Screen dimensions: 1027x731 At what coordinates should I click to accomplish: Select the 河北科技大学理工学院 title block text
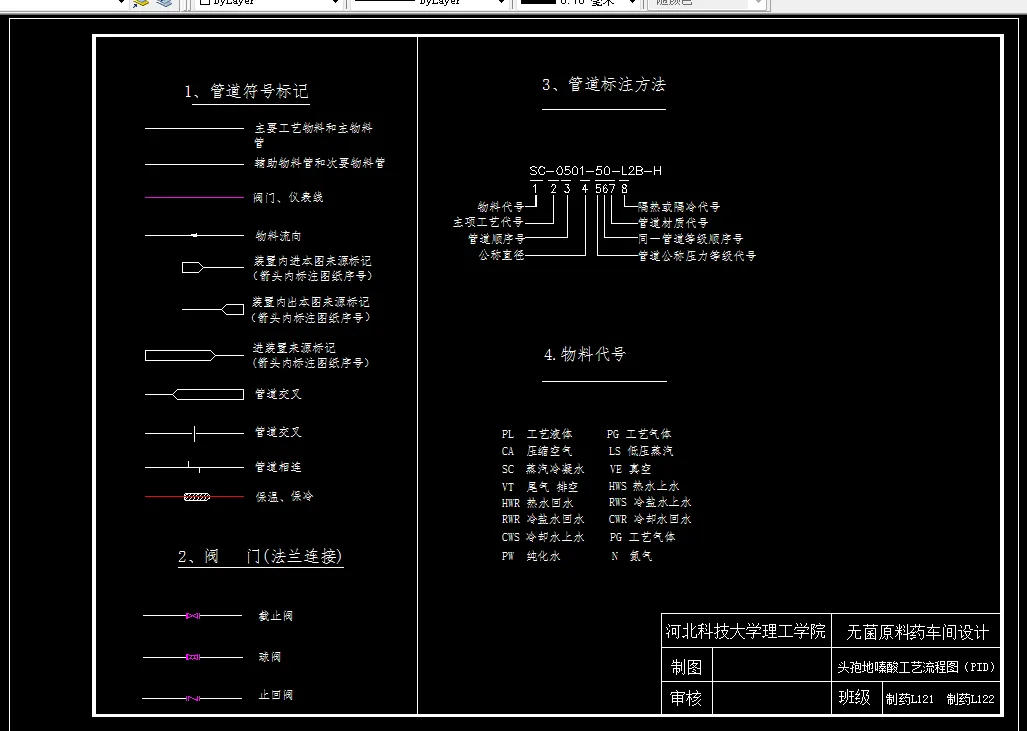coord(746,631)
